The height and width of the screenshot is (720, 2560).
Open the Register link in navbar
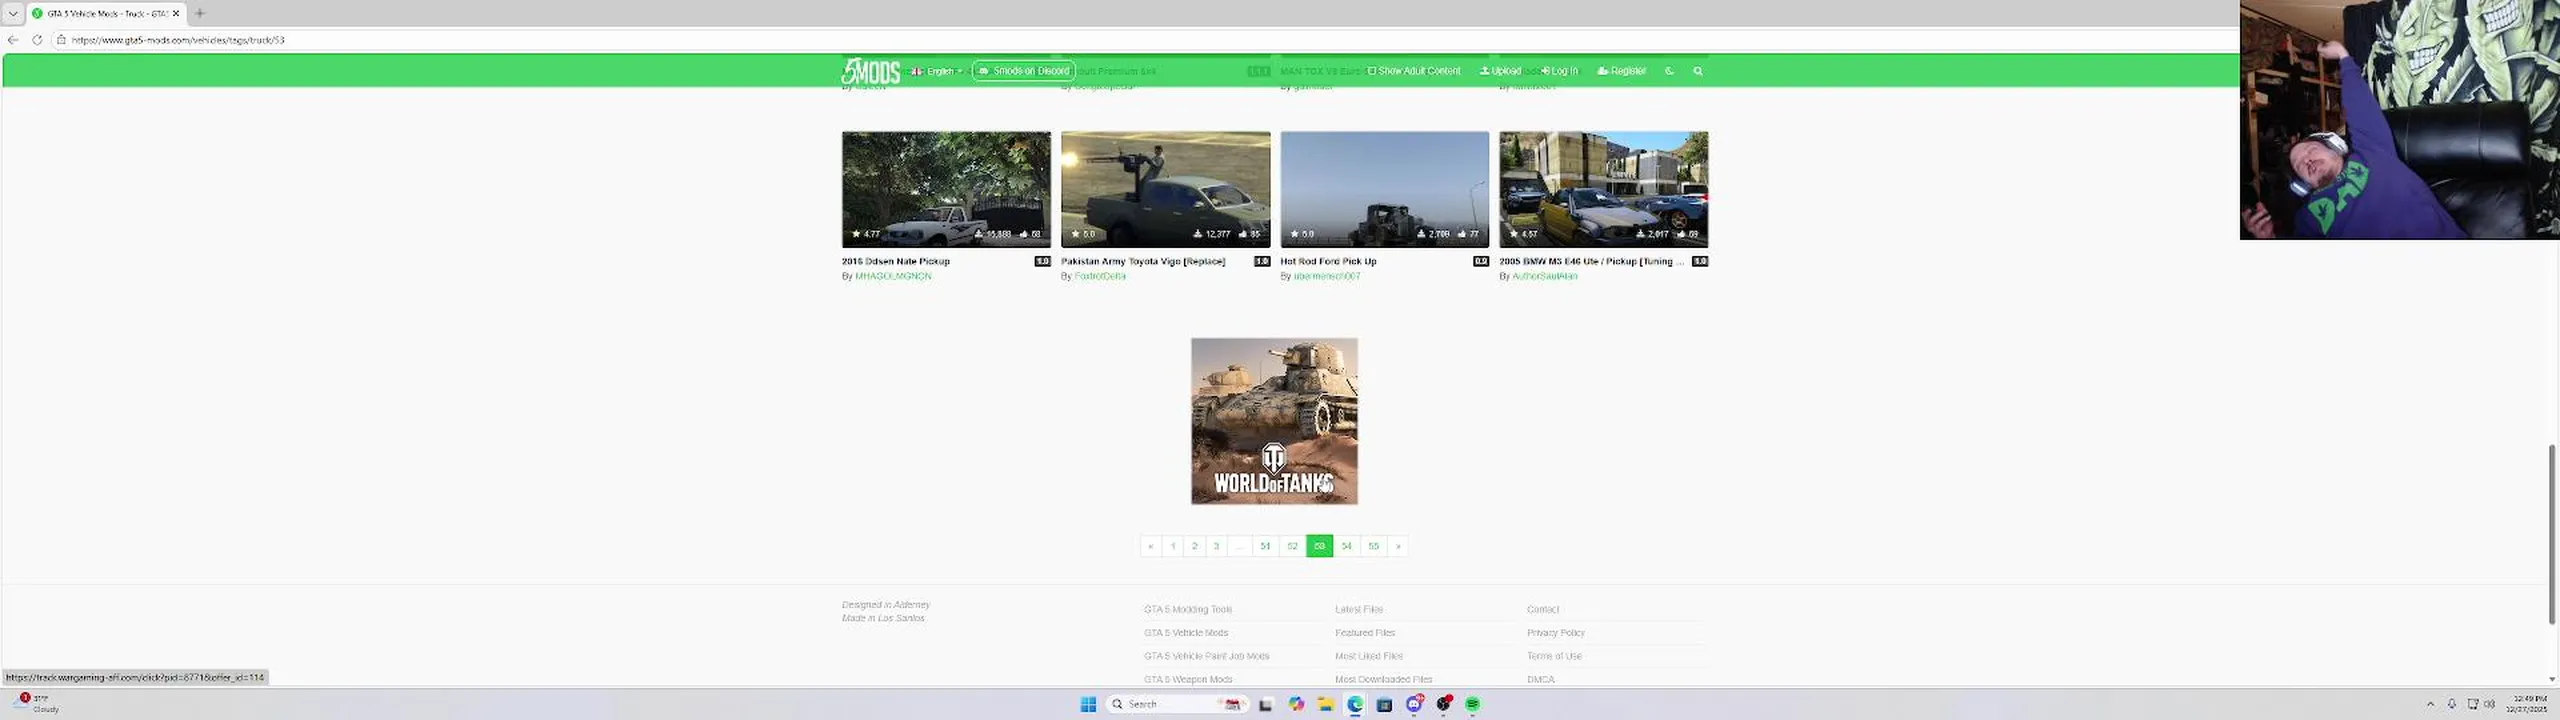(1622, 71)
